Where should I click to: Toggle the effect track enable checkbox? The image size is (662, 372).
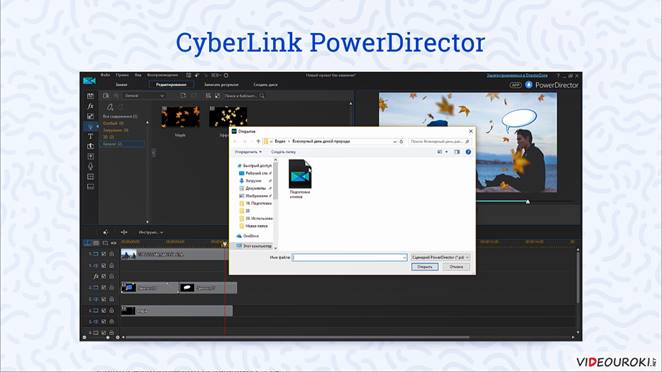tap(104, 276)
